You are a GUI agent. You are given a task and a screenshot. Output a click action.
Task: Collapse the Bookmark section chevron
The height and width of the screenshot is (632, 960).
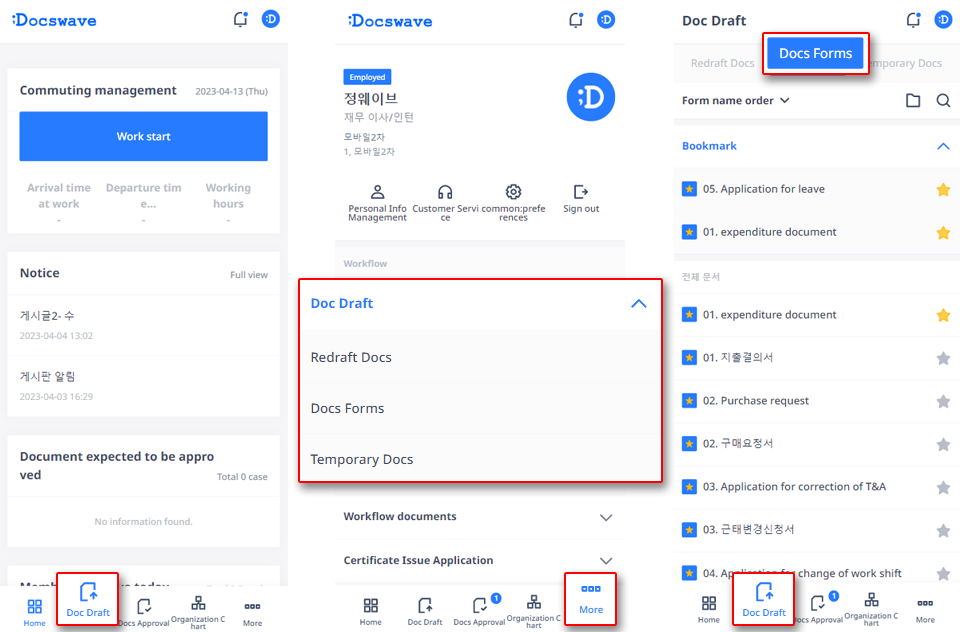pos(942,146)
